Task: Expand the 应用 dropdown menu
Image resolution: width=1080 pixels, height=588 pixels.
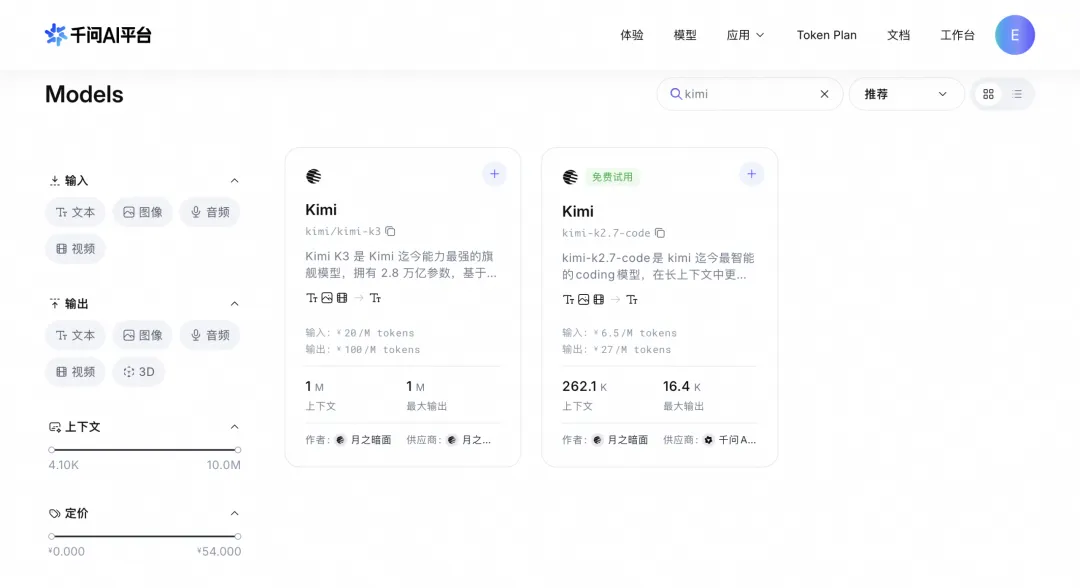Action: tap(745, 35)
